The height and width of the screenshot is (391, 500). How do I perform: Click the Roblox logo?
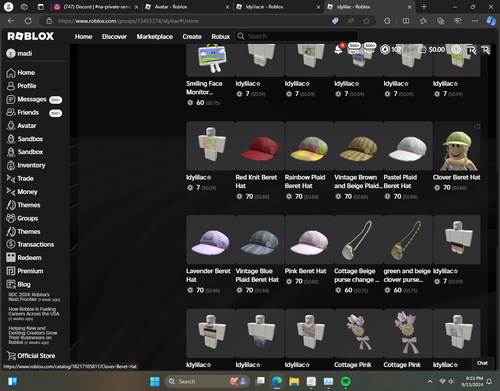tap(31, 36)
